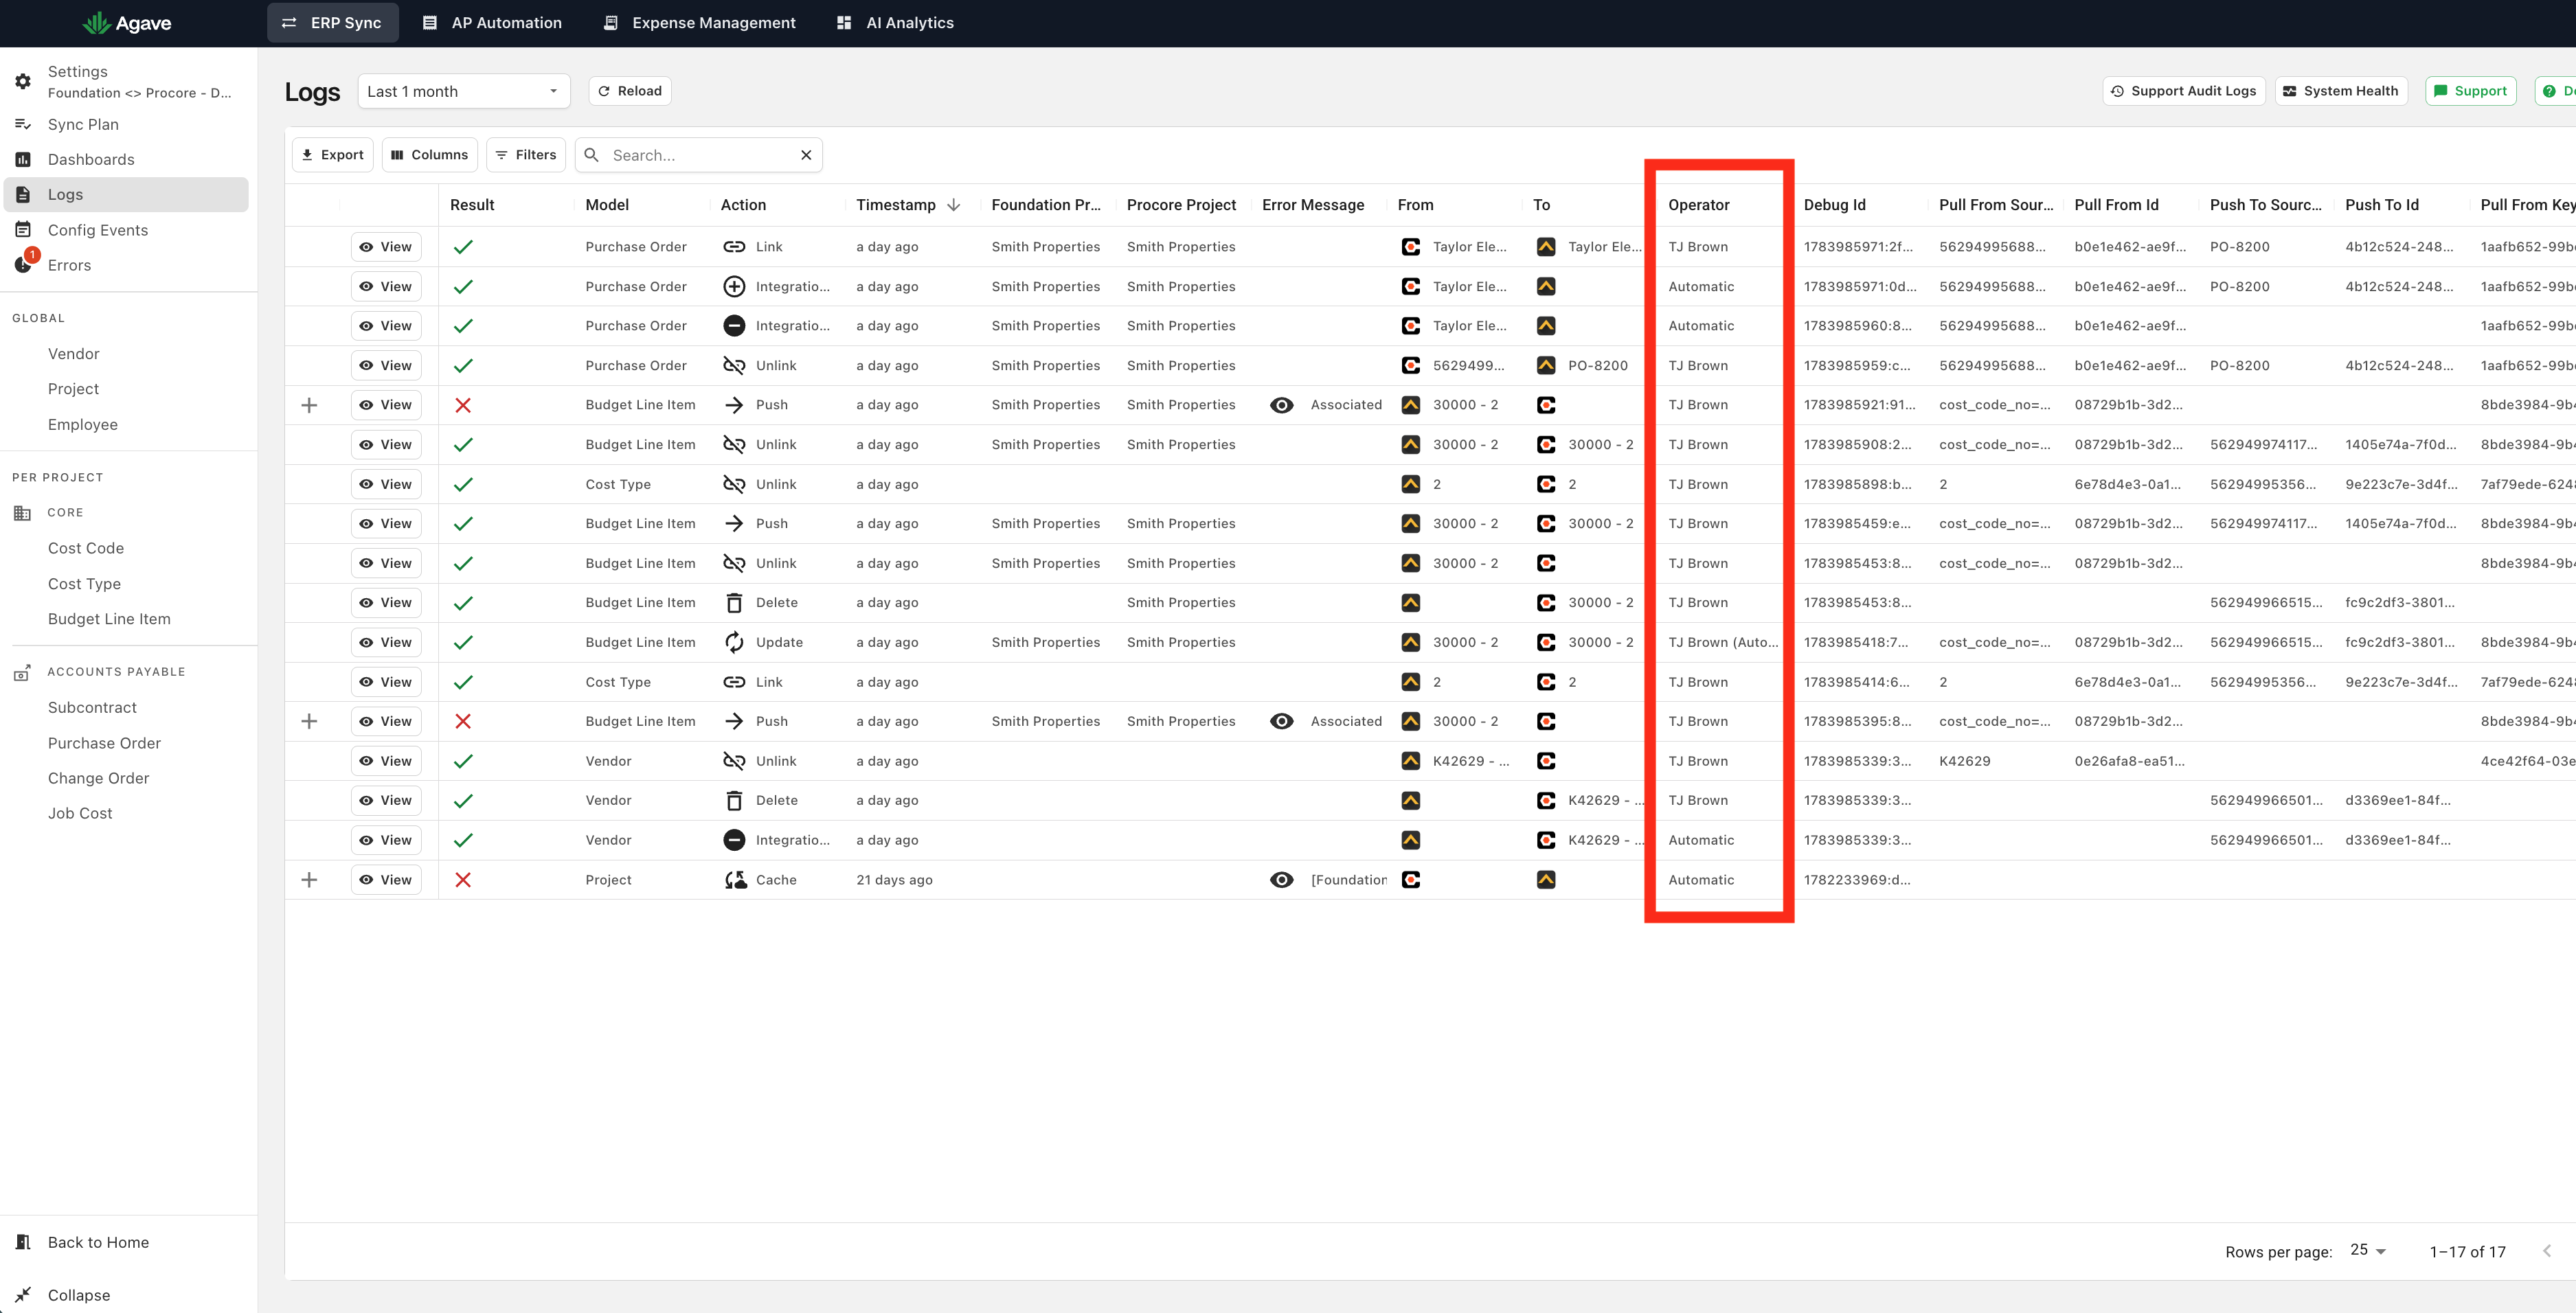Switch to ERP Sync tab
The image size is (2576, 1313).
pos(333,23)
